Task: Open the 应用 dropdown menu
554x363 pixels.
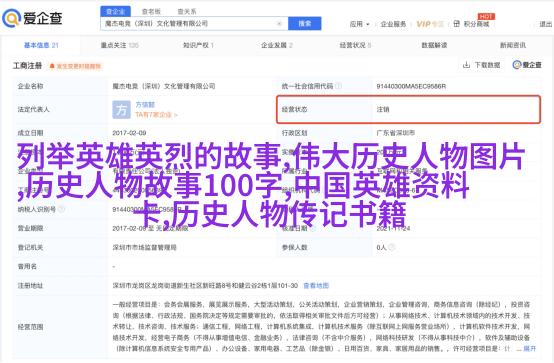Action: tap(359, 24)
